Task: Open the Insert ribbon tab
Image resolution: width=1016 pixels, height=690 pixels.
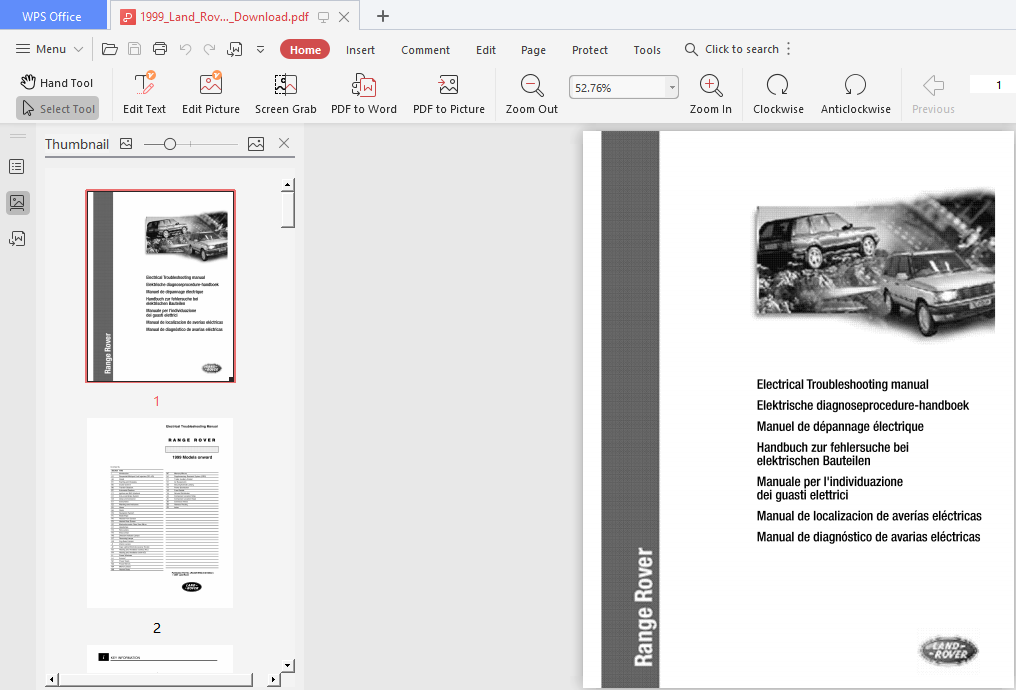Action: [360, 50]
